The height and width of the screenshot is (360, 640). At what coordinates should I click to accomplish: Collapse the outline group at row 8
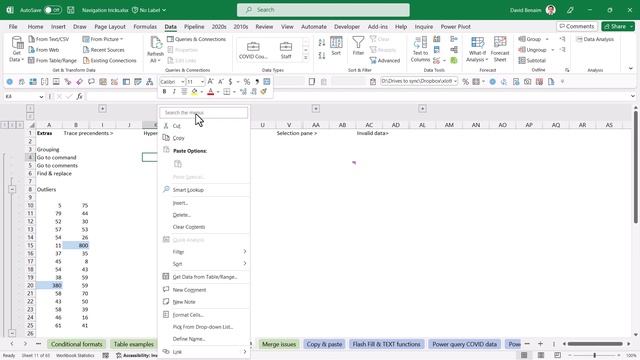(x=12, y=189)
